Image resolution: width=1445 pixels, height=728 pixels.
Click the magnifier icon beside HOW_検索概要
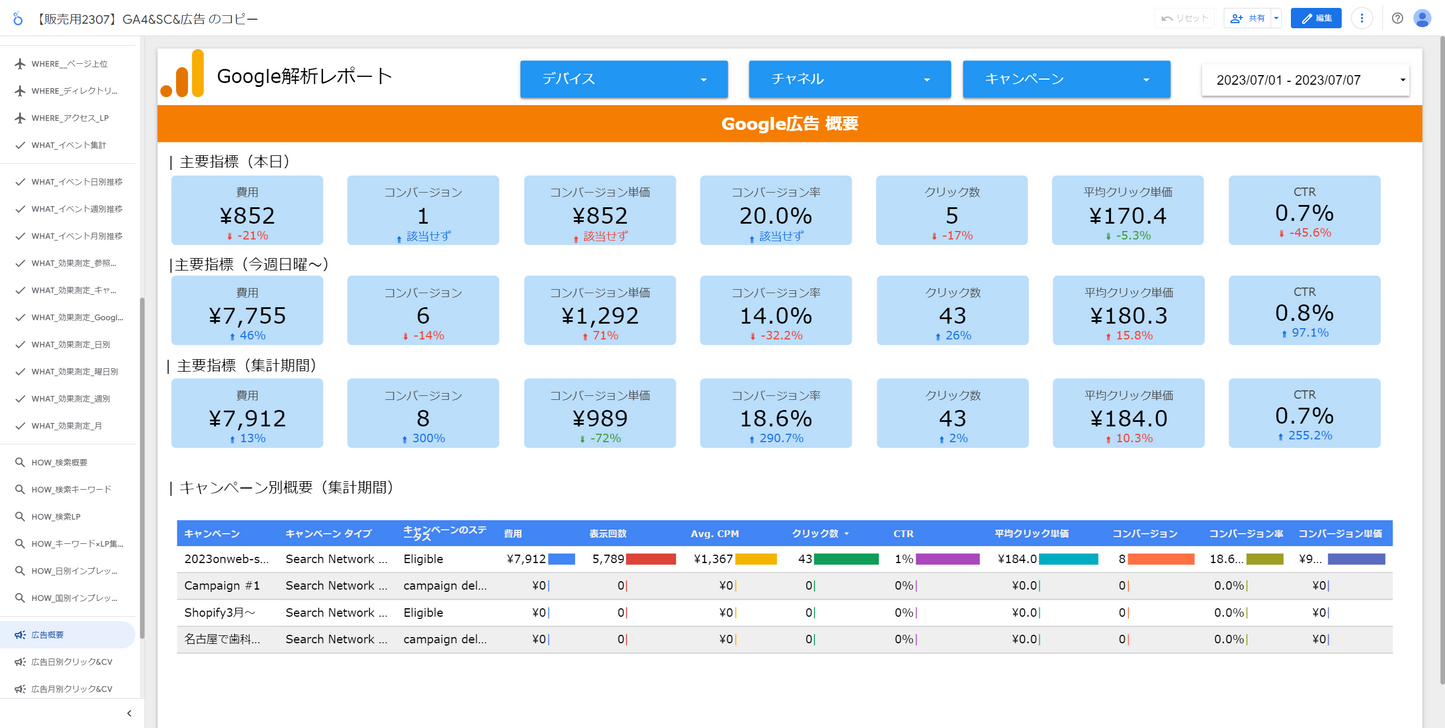click(x=20, y=462)
